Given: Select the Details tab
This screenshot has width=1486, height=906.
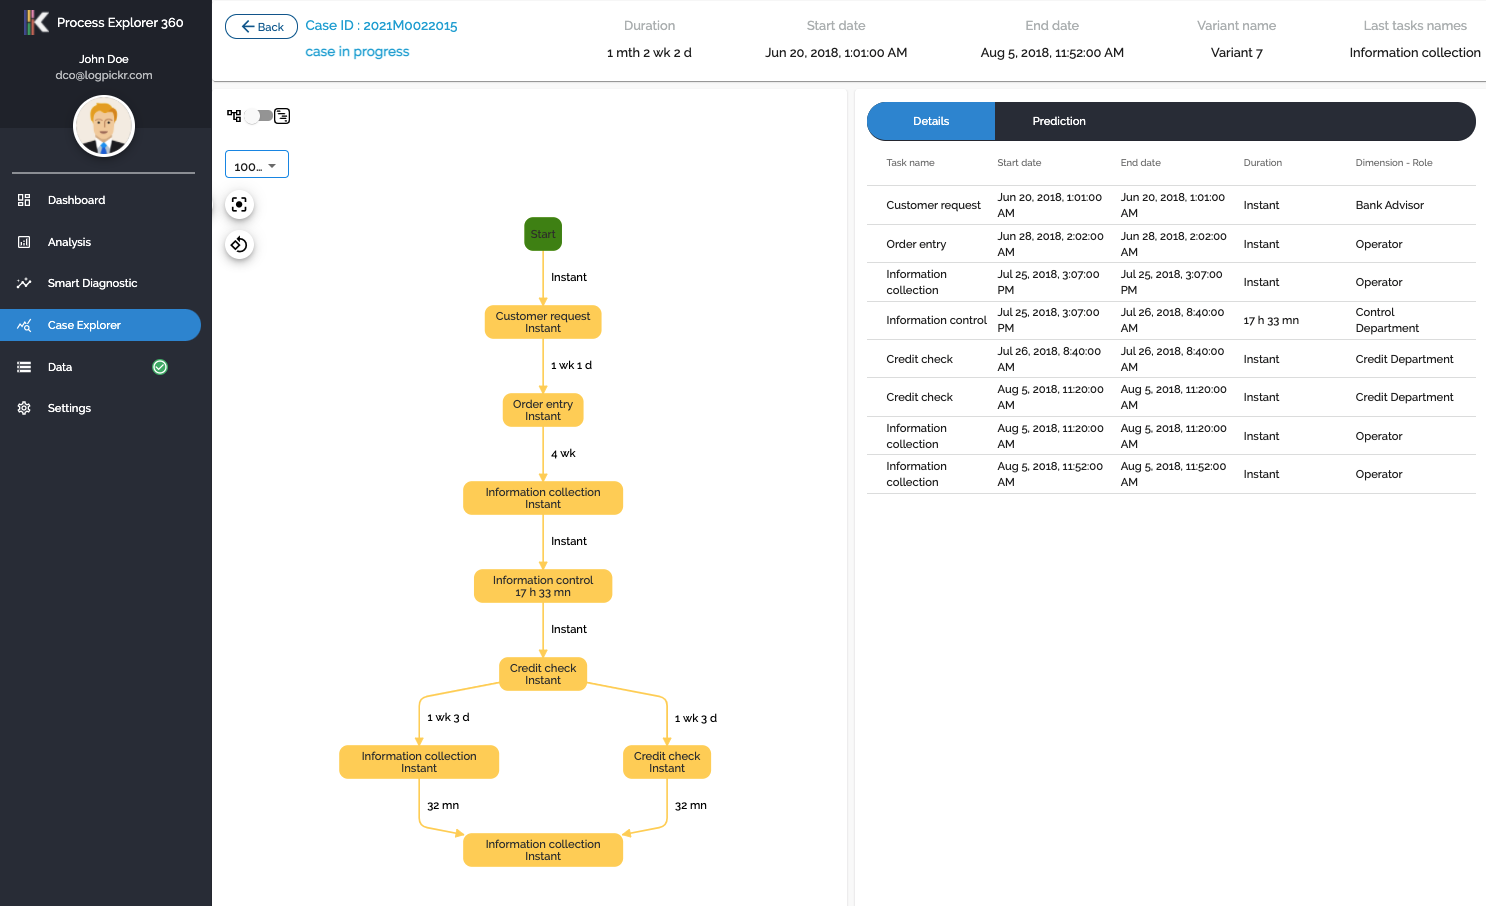Looking at the screenshot, I should [930, 121].
